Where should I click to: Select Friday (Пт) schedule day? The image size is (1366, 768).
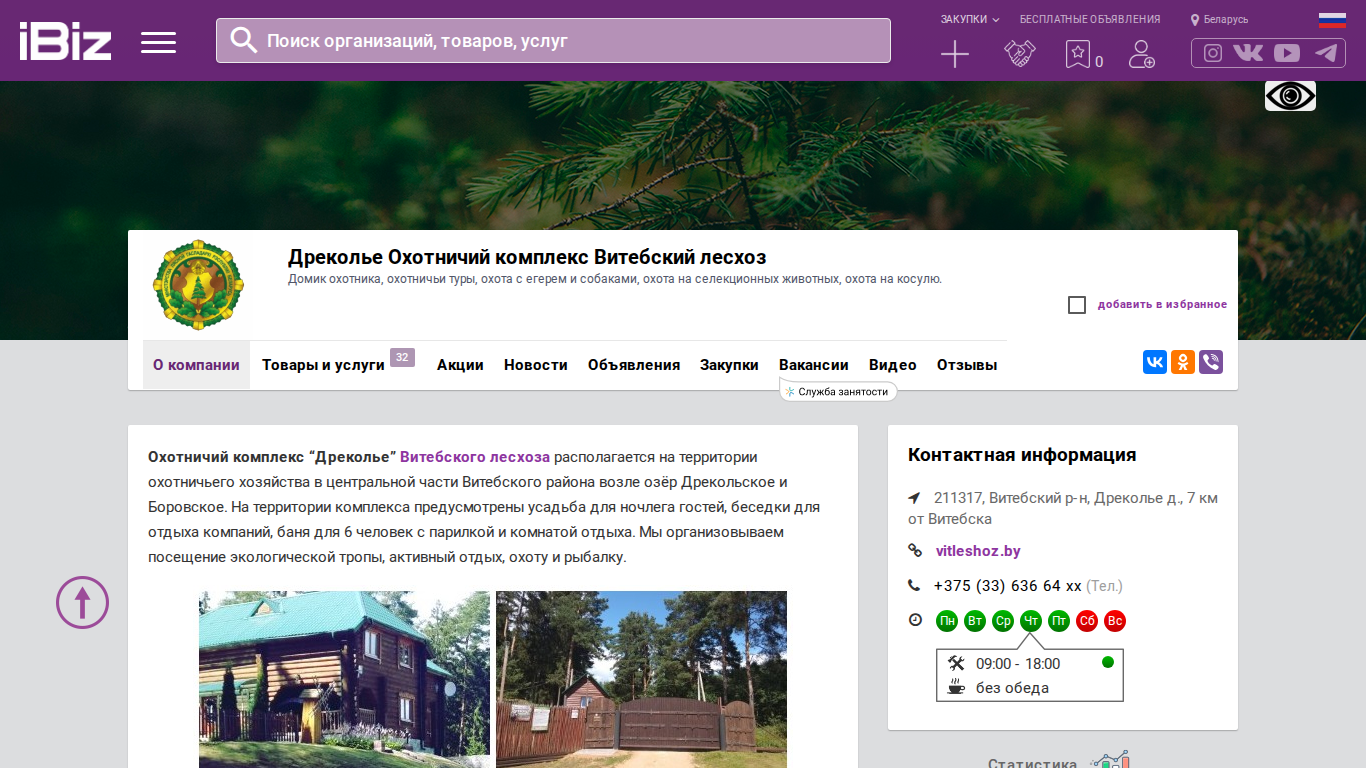coord(1059,621)
